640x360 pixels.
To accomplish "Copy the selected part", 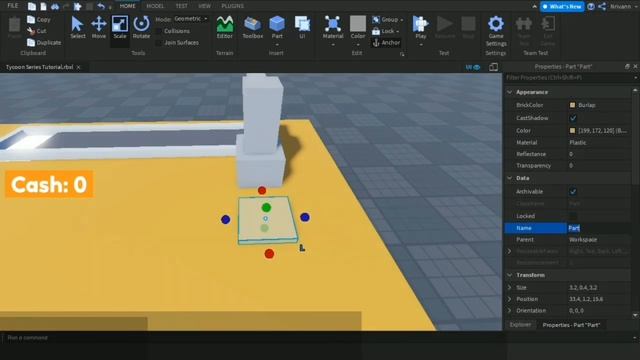I will click(x=39, y=20).
